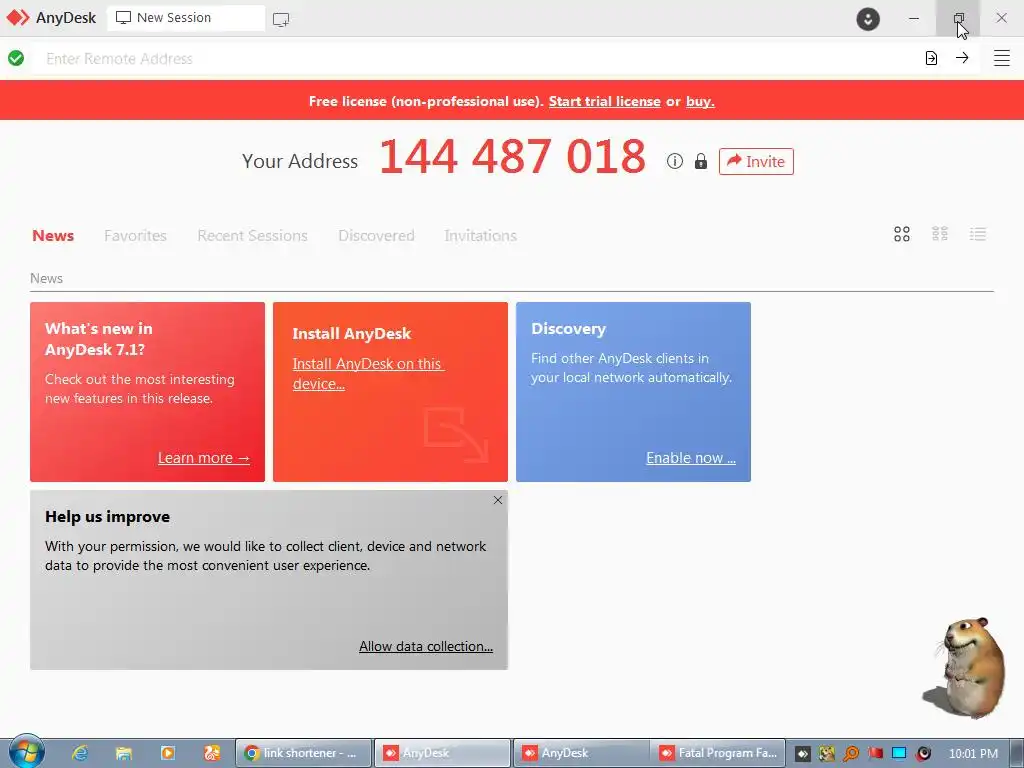Click the hamster tray icon
The image size is (1024, 768).
click(827, 754)
